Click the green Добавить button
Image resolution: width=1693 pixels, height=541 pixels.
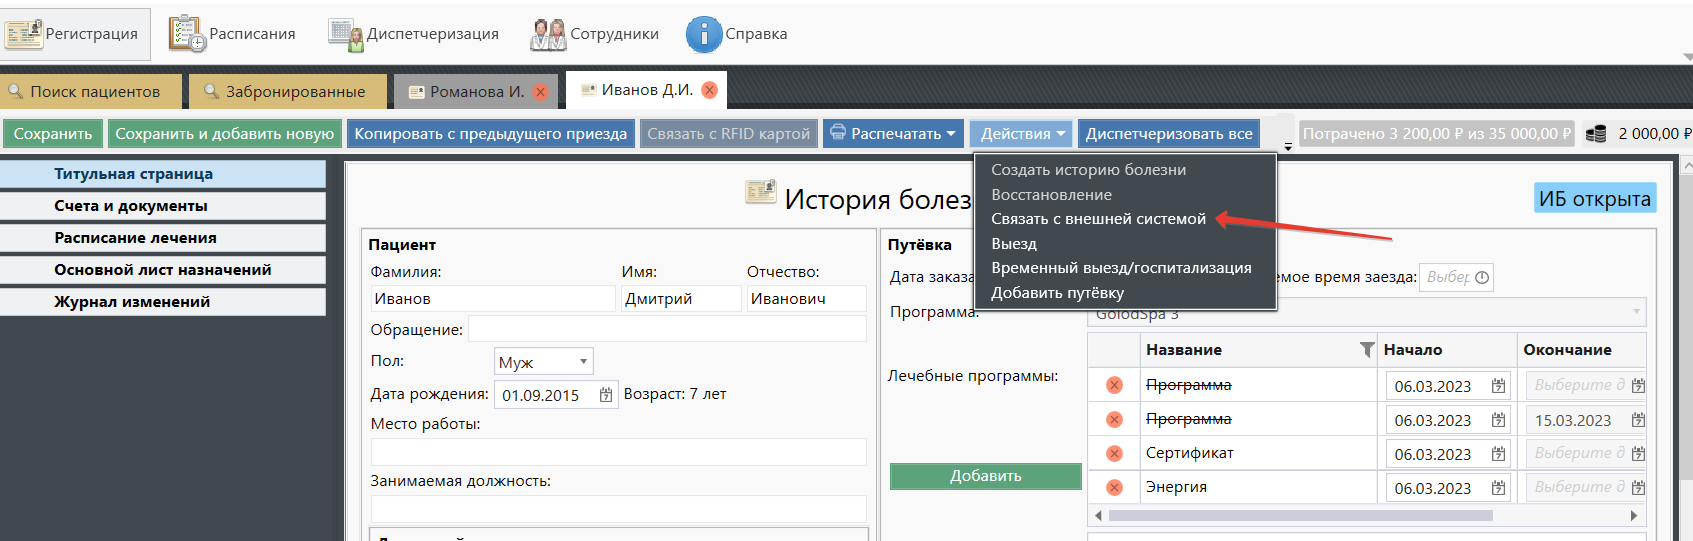985,476
